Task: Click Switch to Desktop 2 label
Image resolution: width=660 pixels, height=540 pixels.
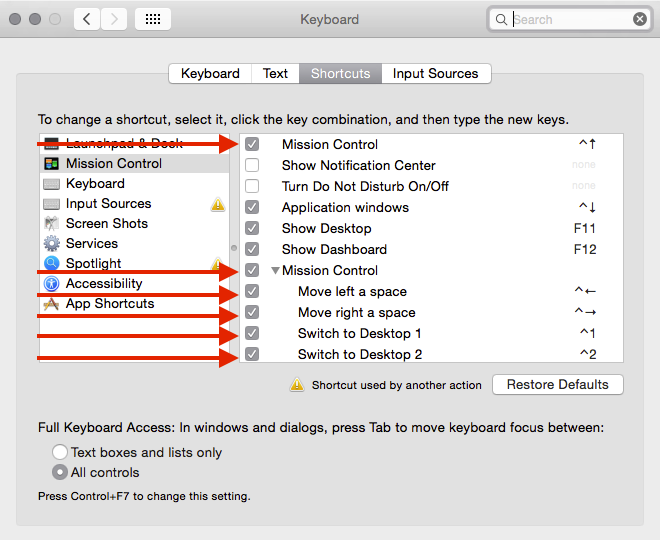Action: (x=360, y=354)
